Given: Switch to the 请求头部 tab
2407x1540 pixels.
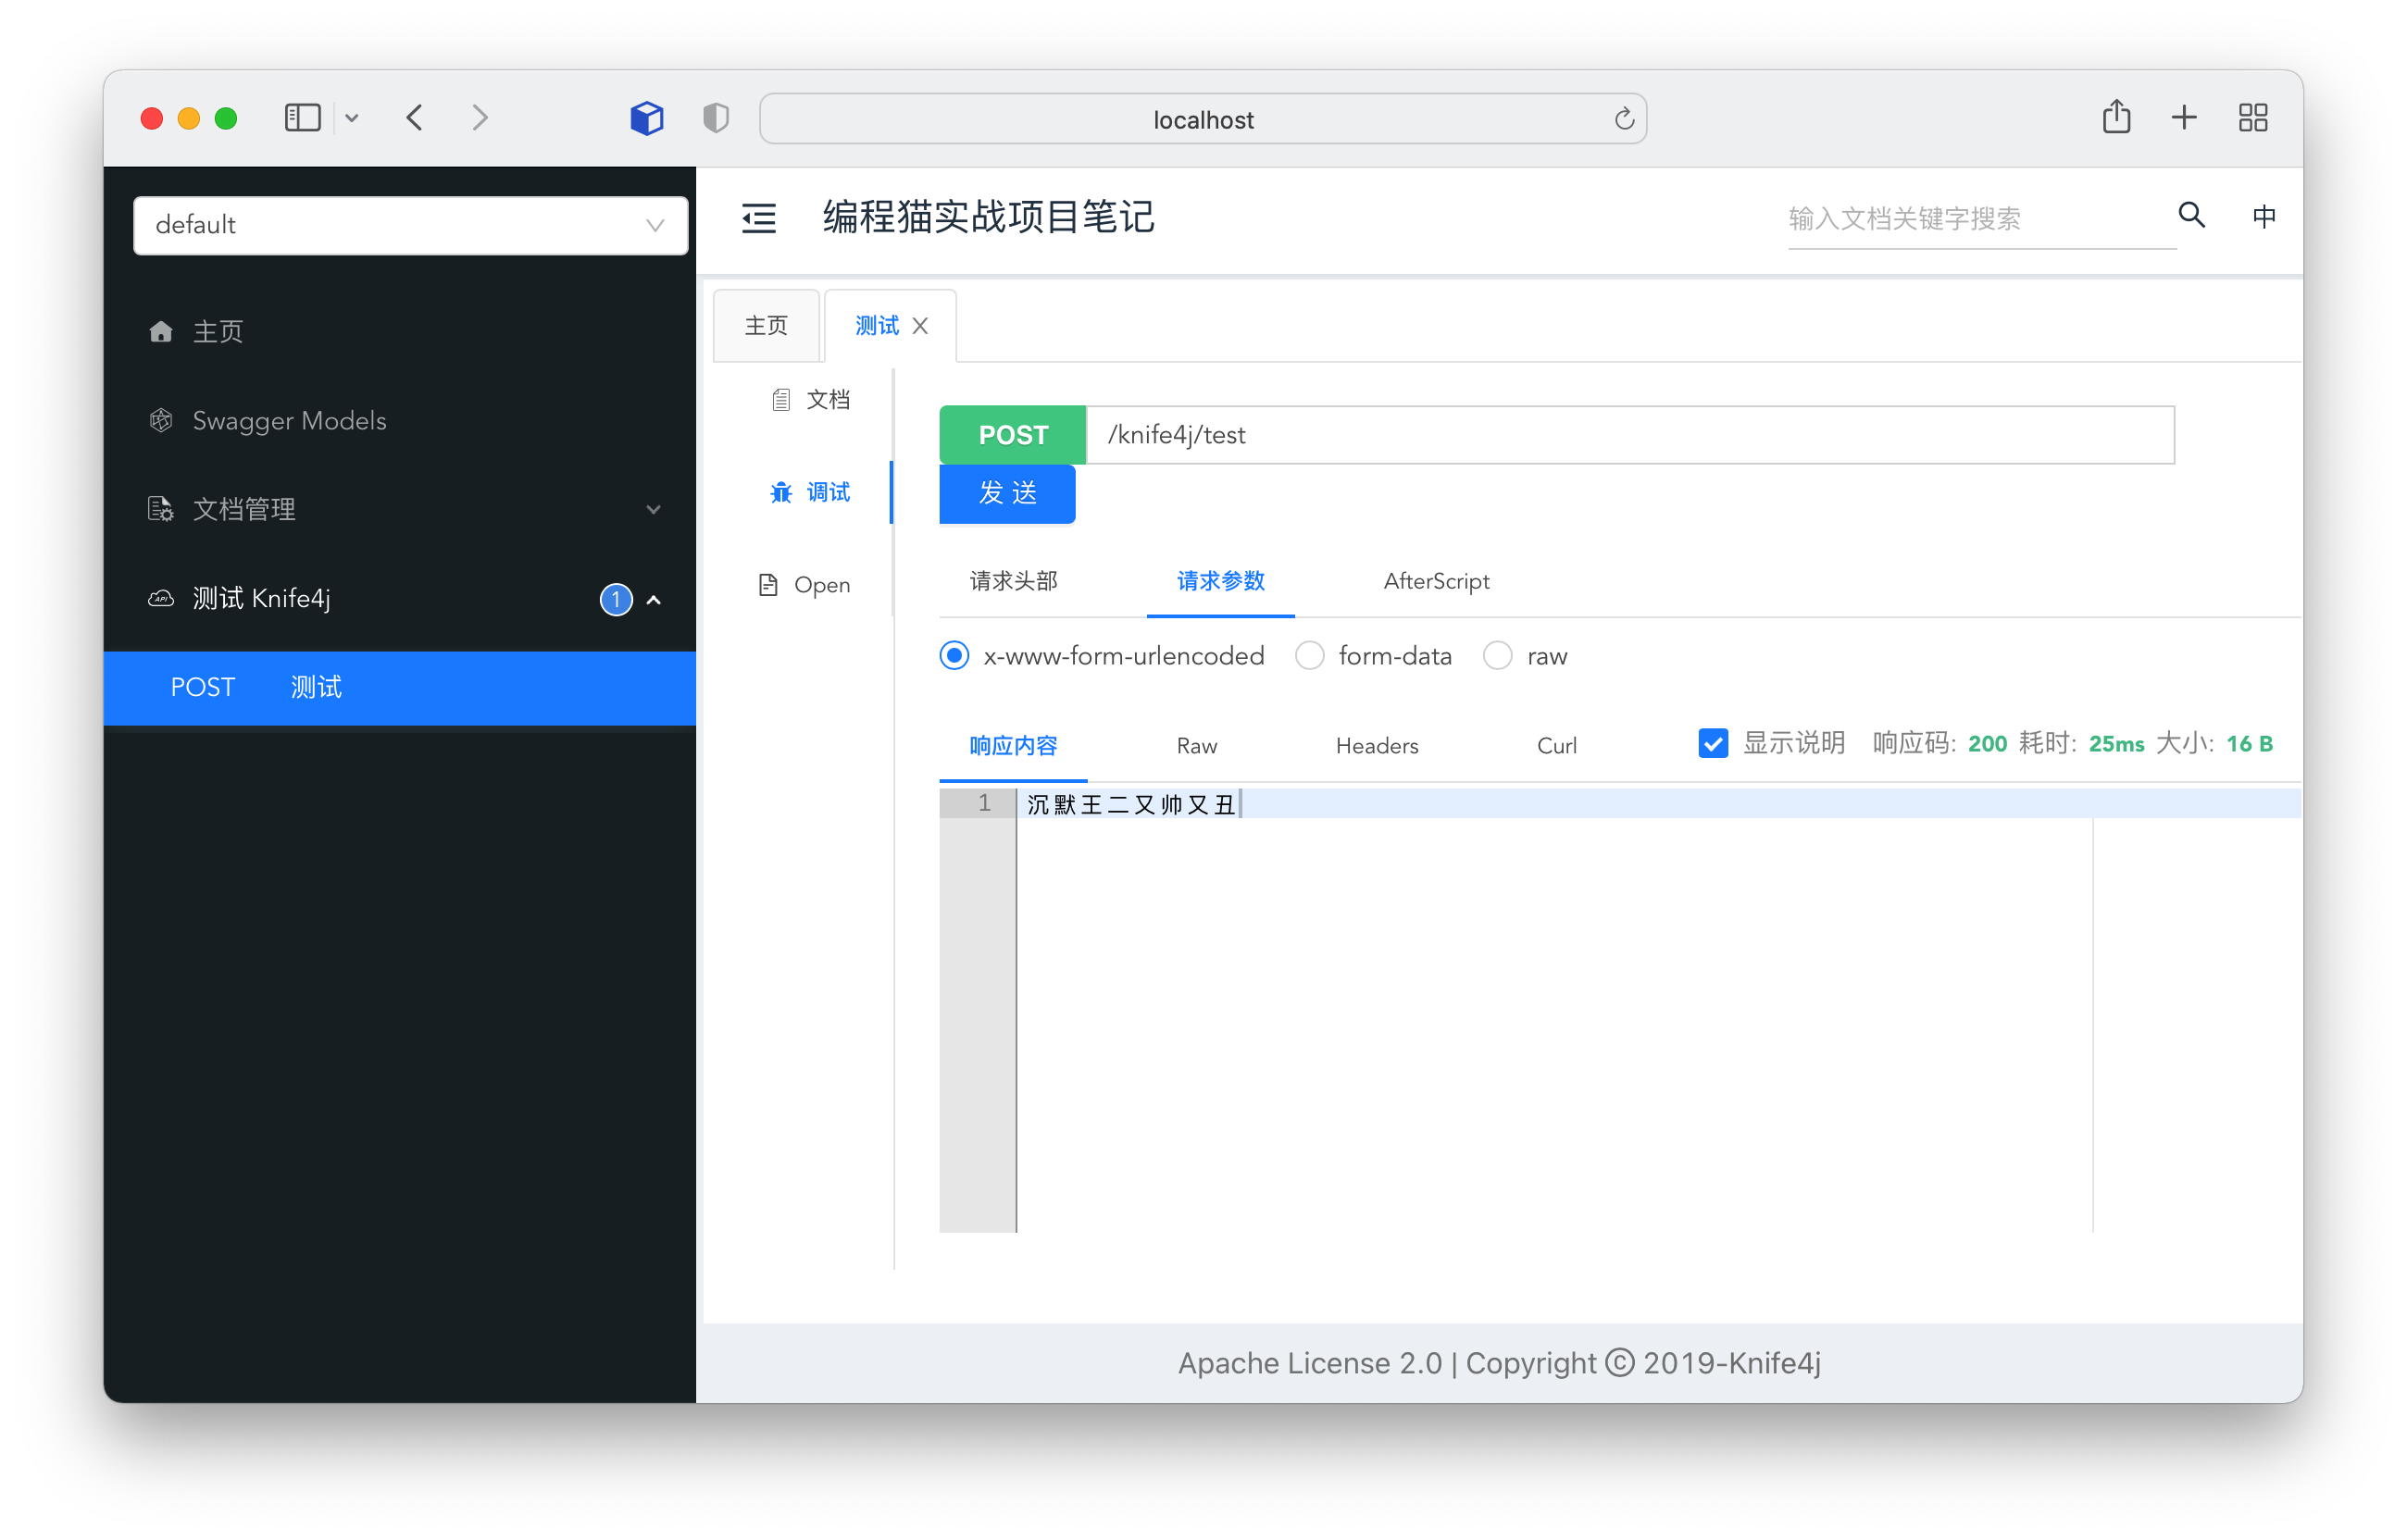Looking at the screenshot, I should click(x=1013, y=581).
